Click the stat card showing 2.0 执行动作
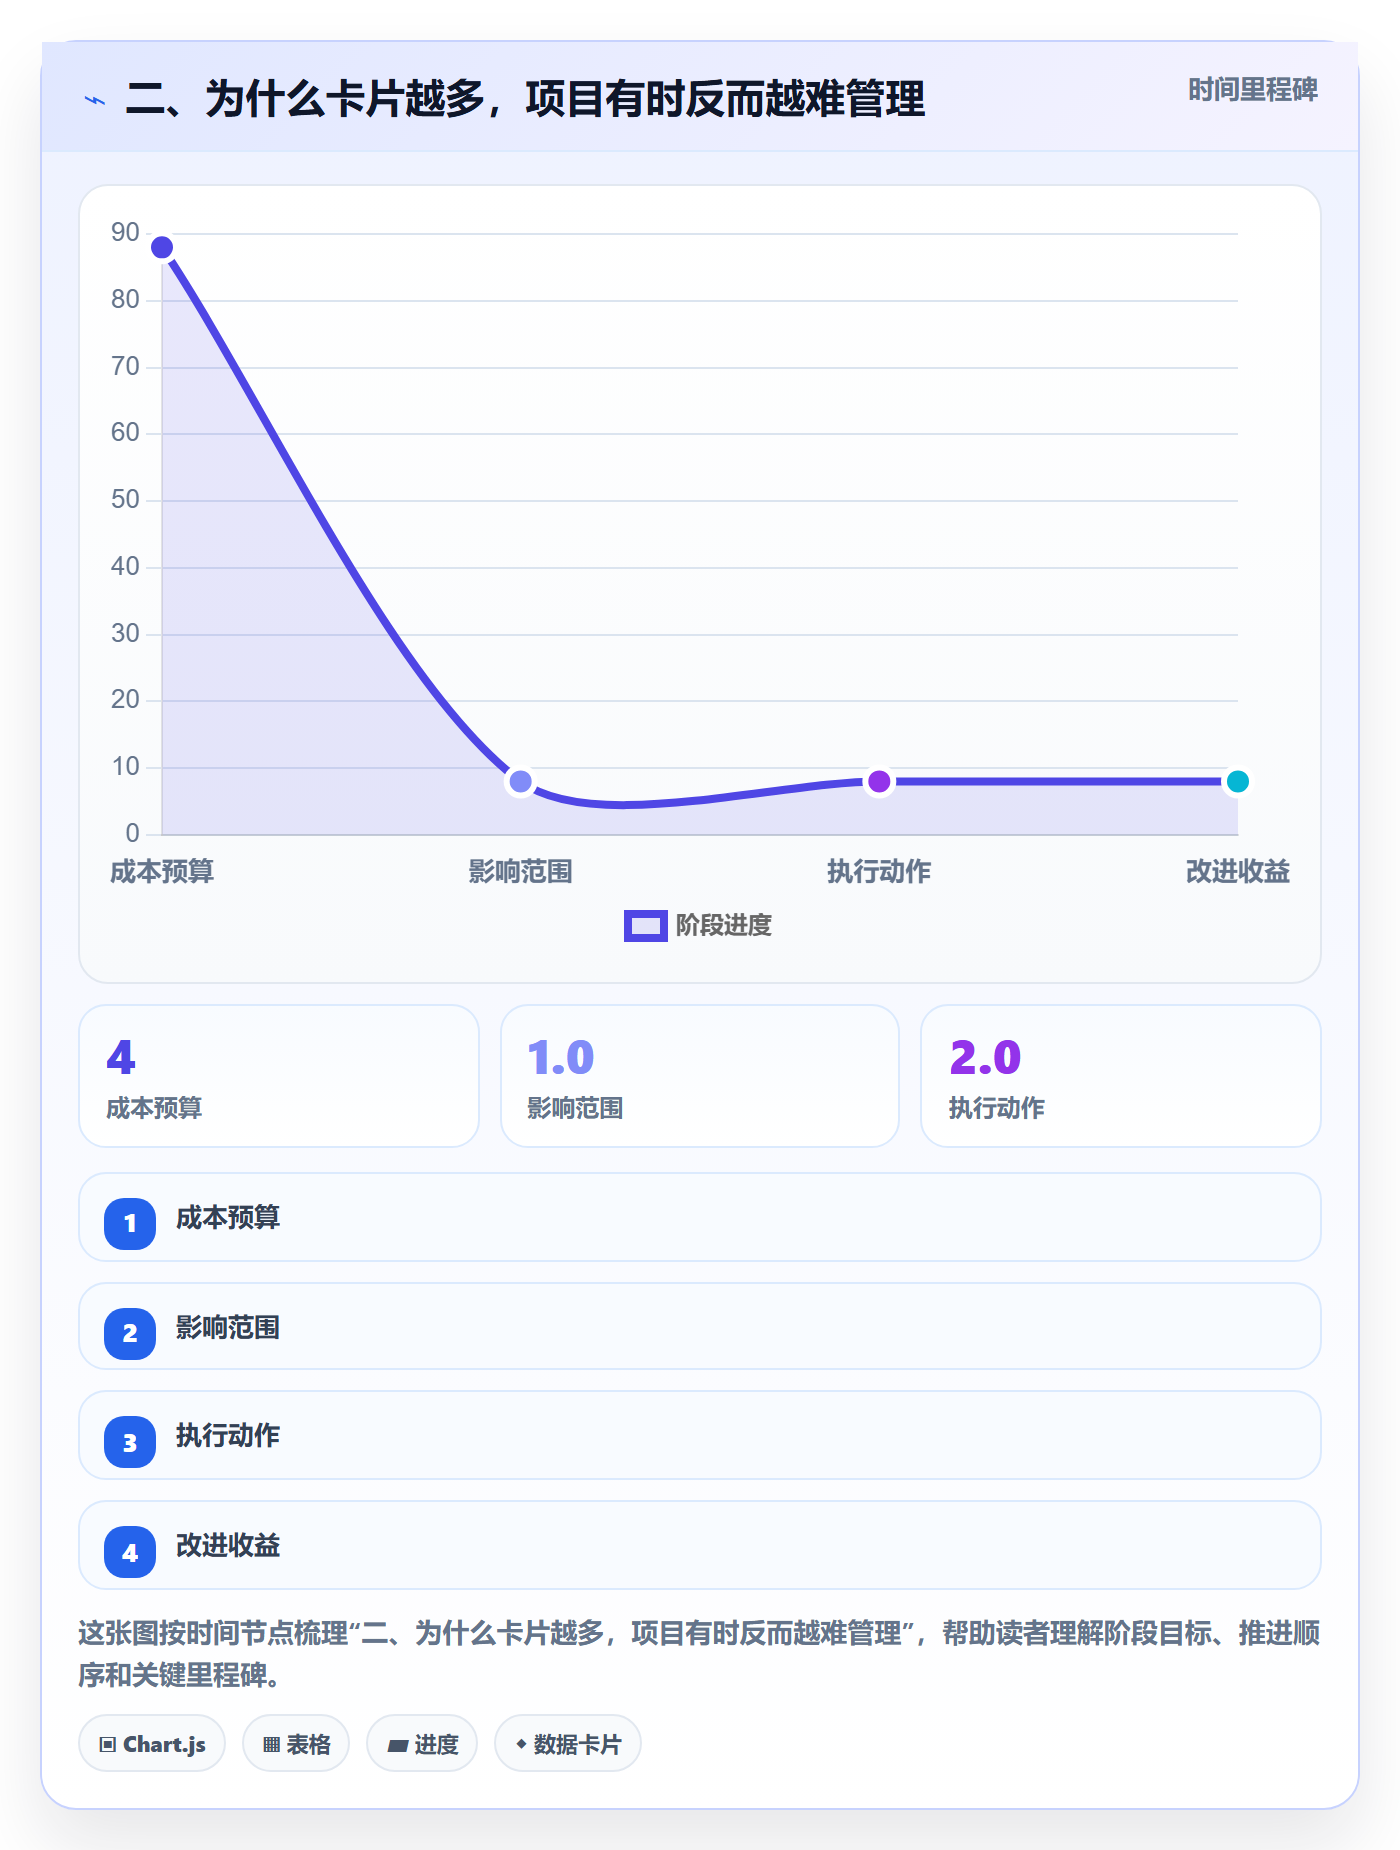 coord(1121,1076)
